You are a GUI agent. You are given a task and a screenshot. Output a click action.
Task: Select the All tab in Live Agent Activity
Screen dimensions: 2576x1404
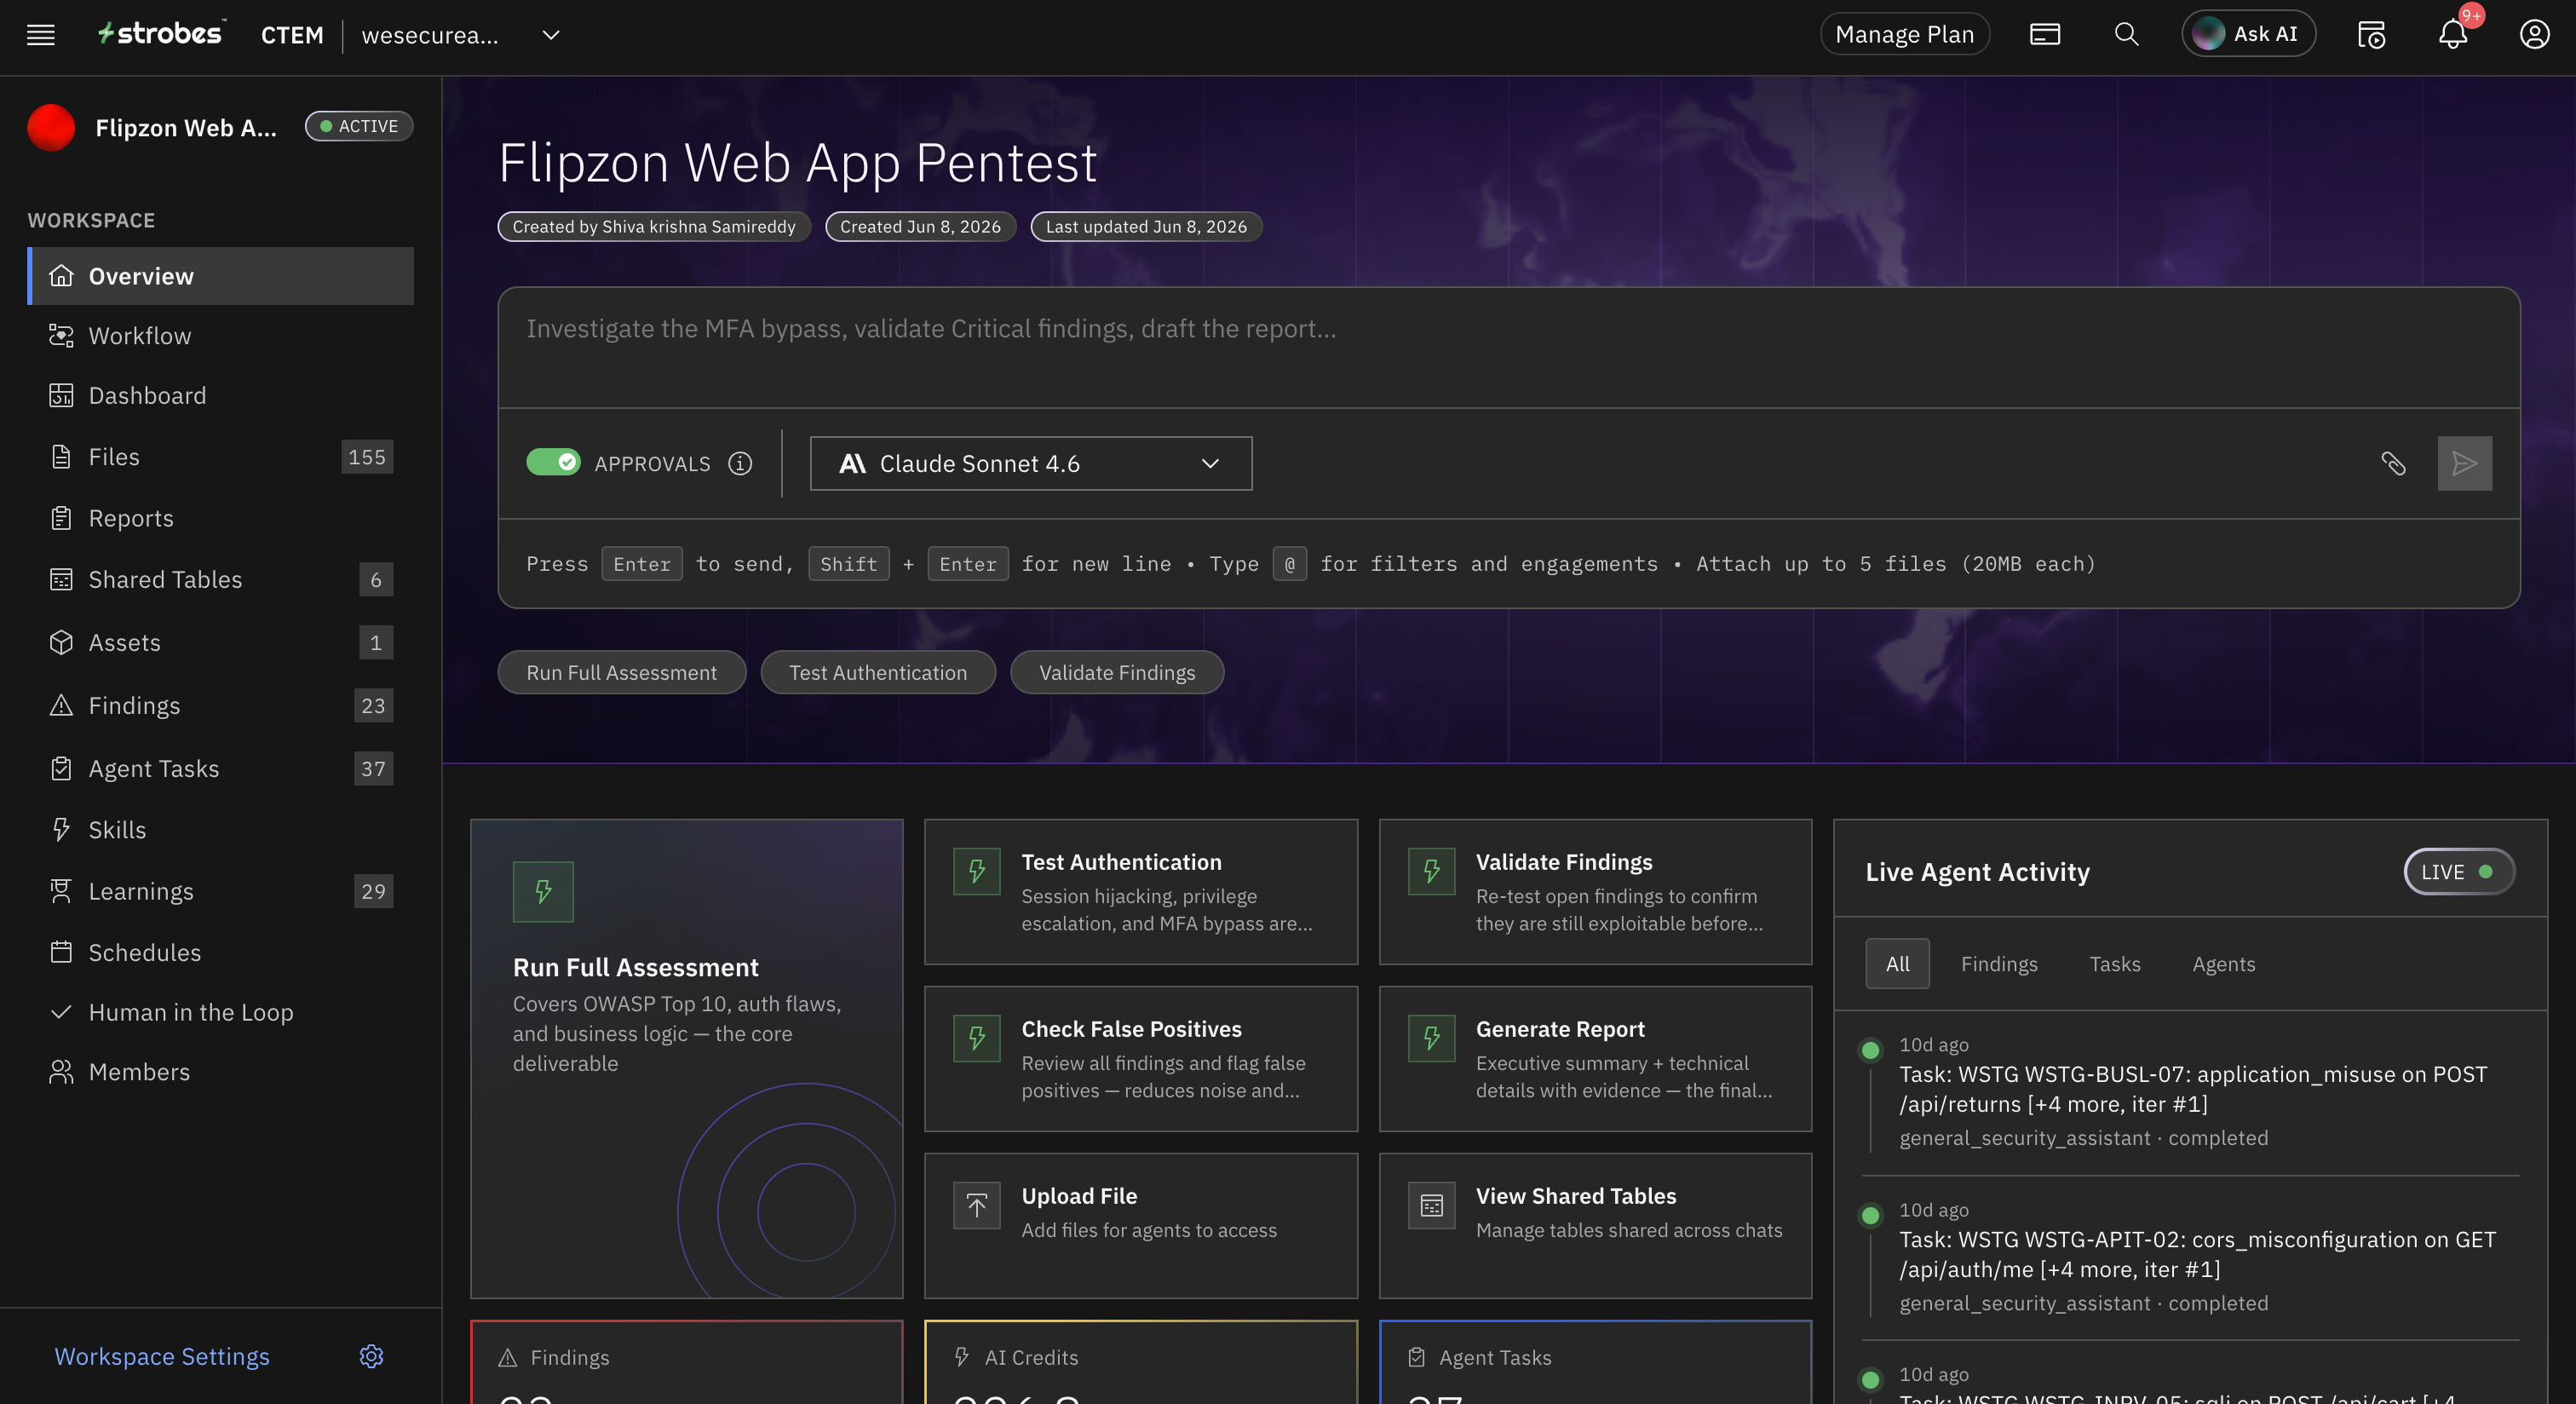click(1897, 963)
